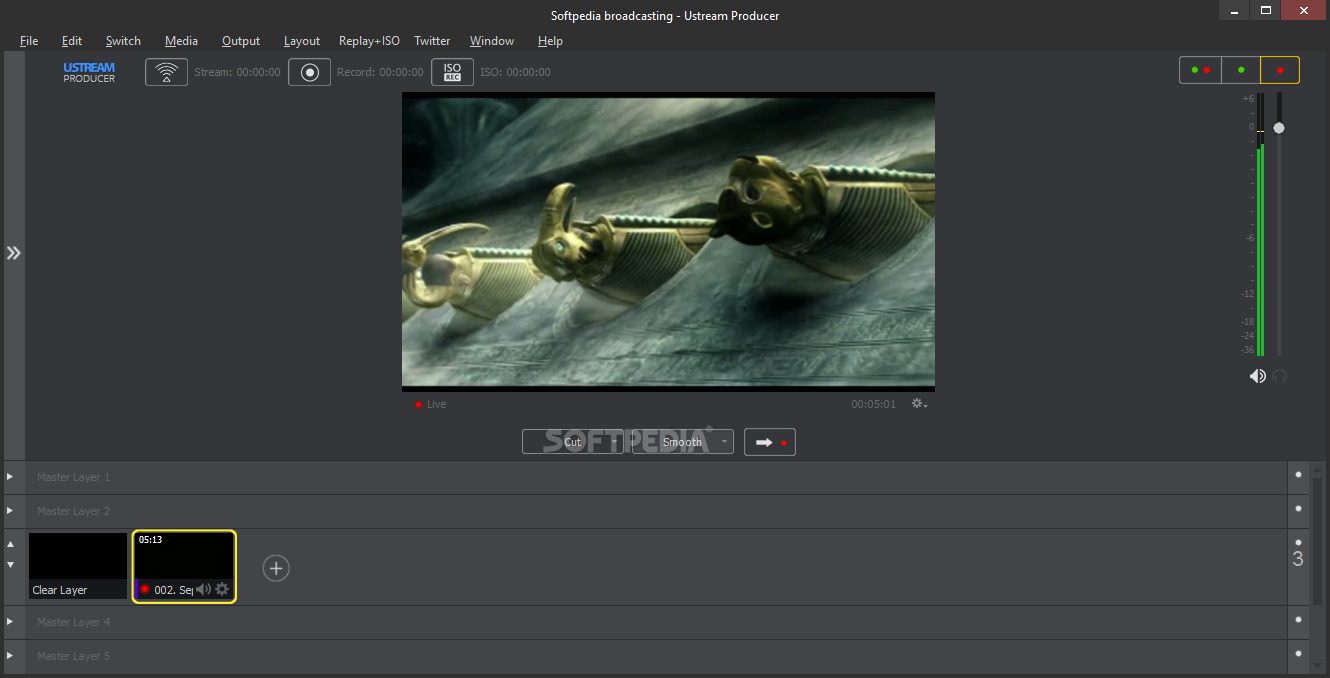Open the Twitter menu
1330x678 pixels.
tap(432, 41)
